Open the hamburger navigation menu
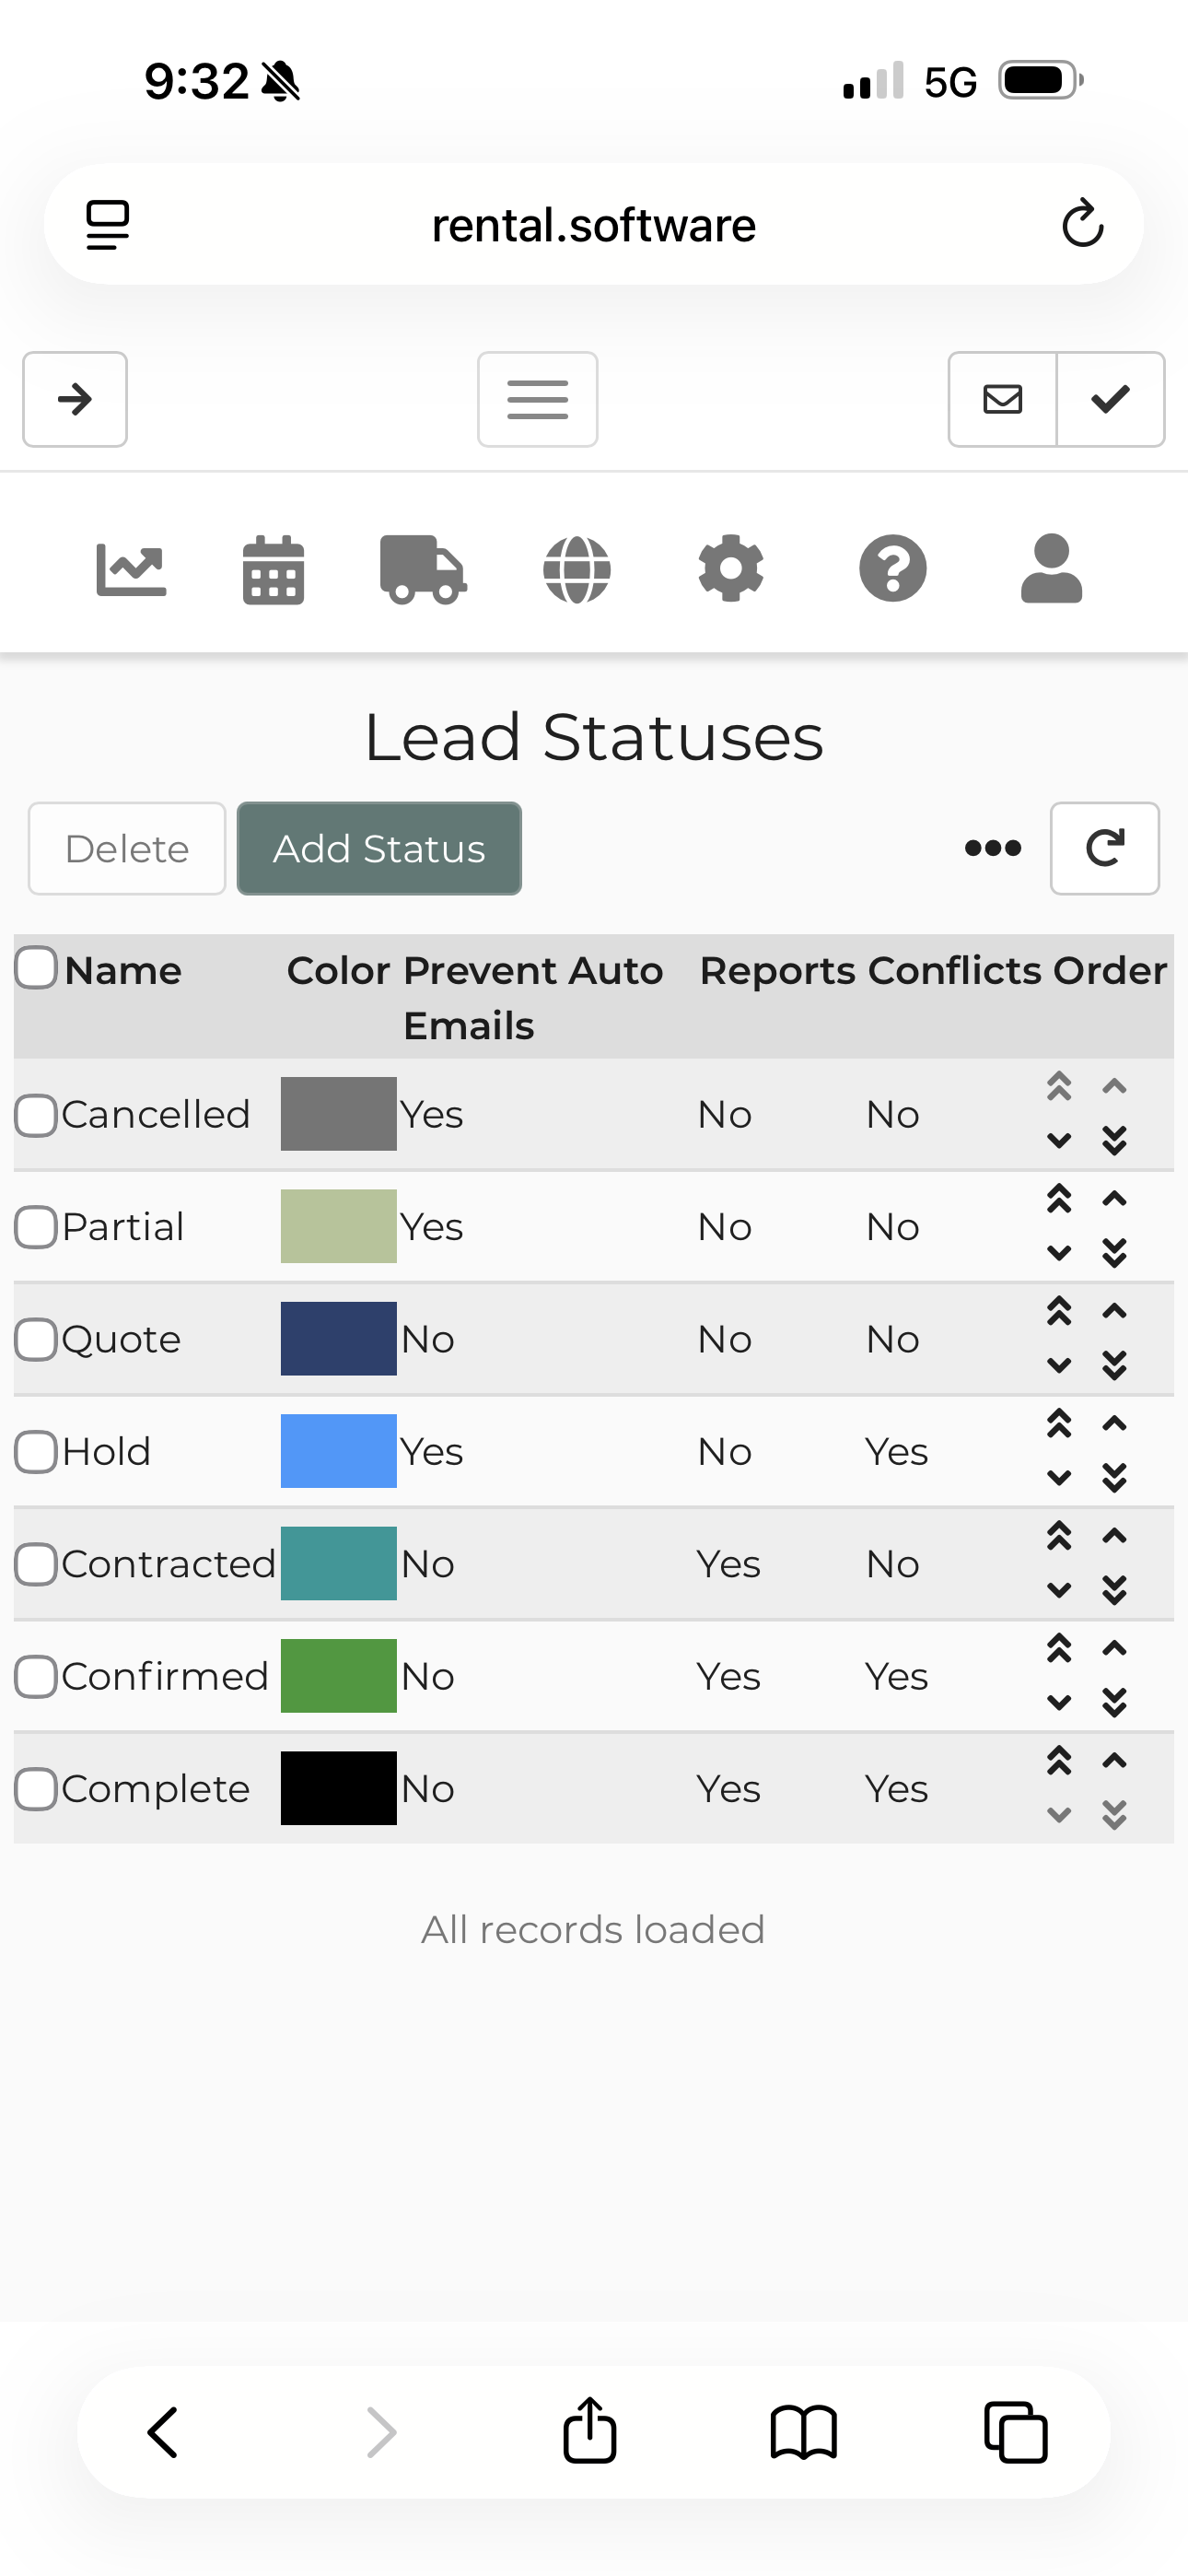The height and width of the screenshot is (2576, 1188). coord(537,399)
